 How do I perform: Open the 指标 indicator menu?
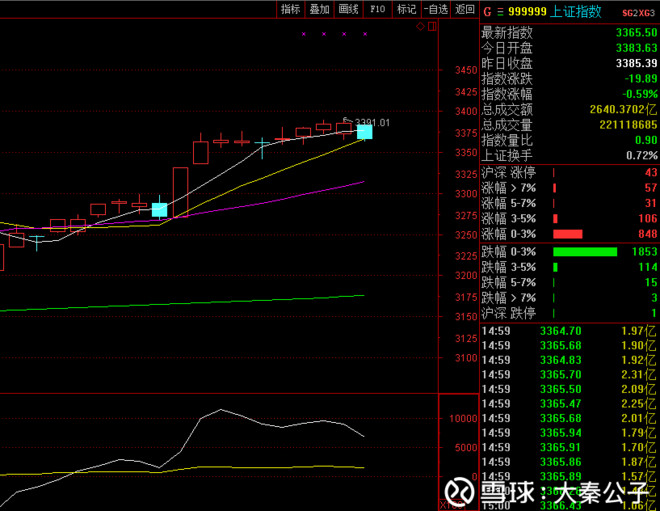pyautogui.click(x=290, y=9)
